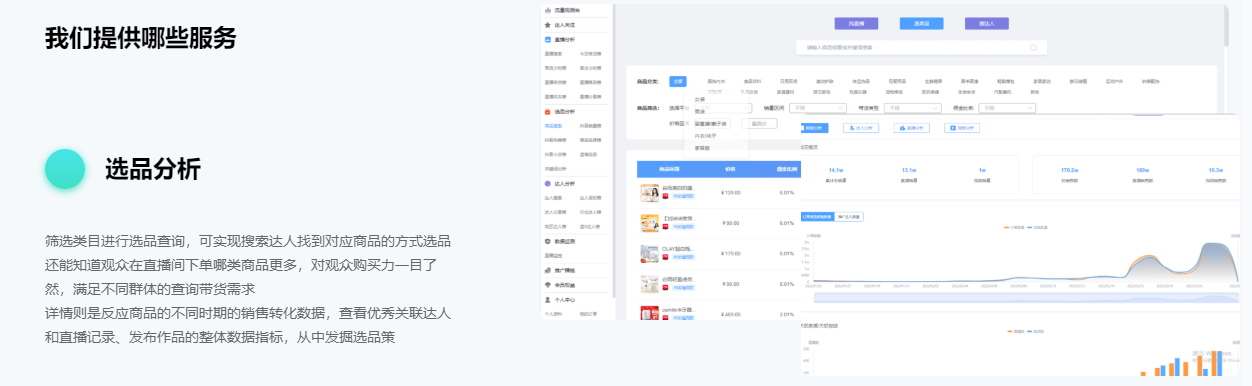Click the 找直播 purple button
This screenshot has width=1252, height=386.
[x=857, y=22]
